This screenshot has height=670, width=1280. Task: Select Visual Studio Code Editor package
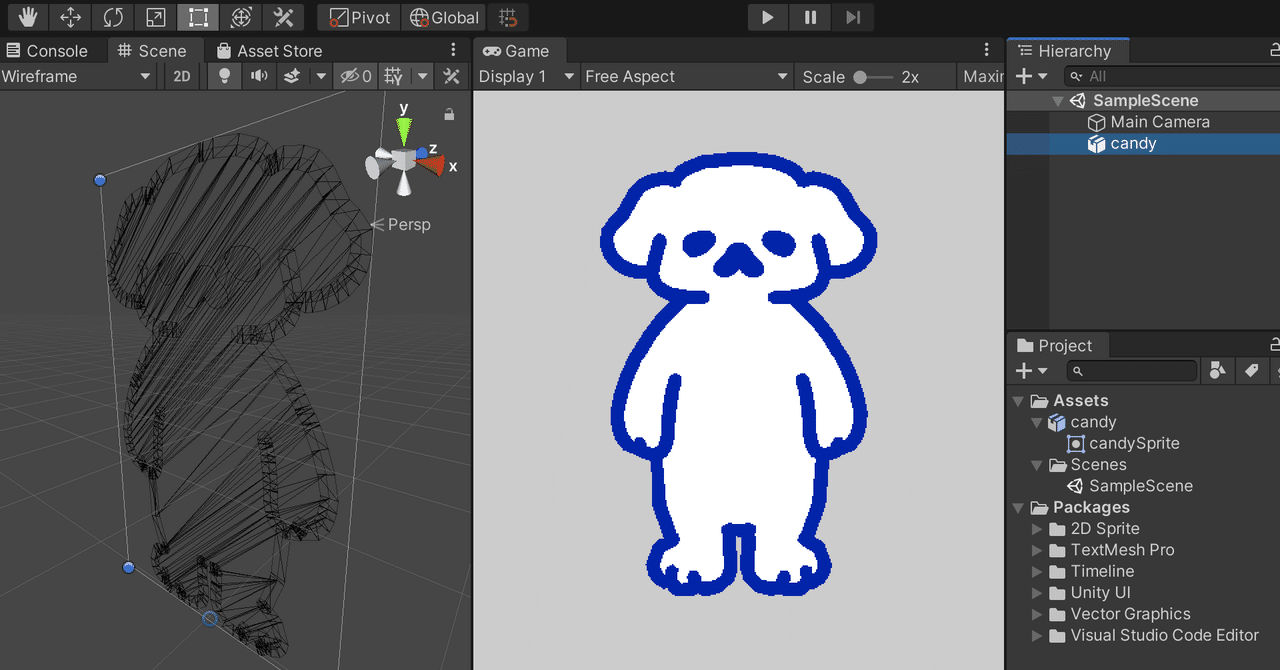click(1154, 635)
